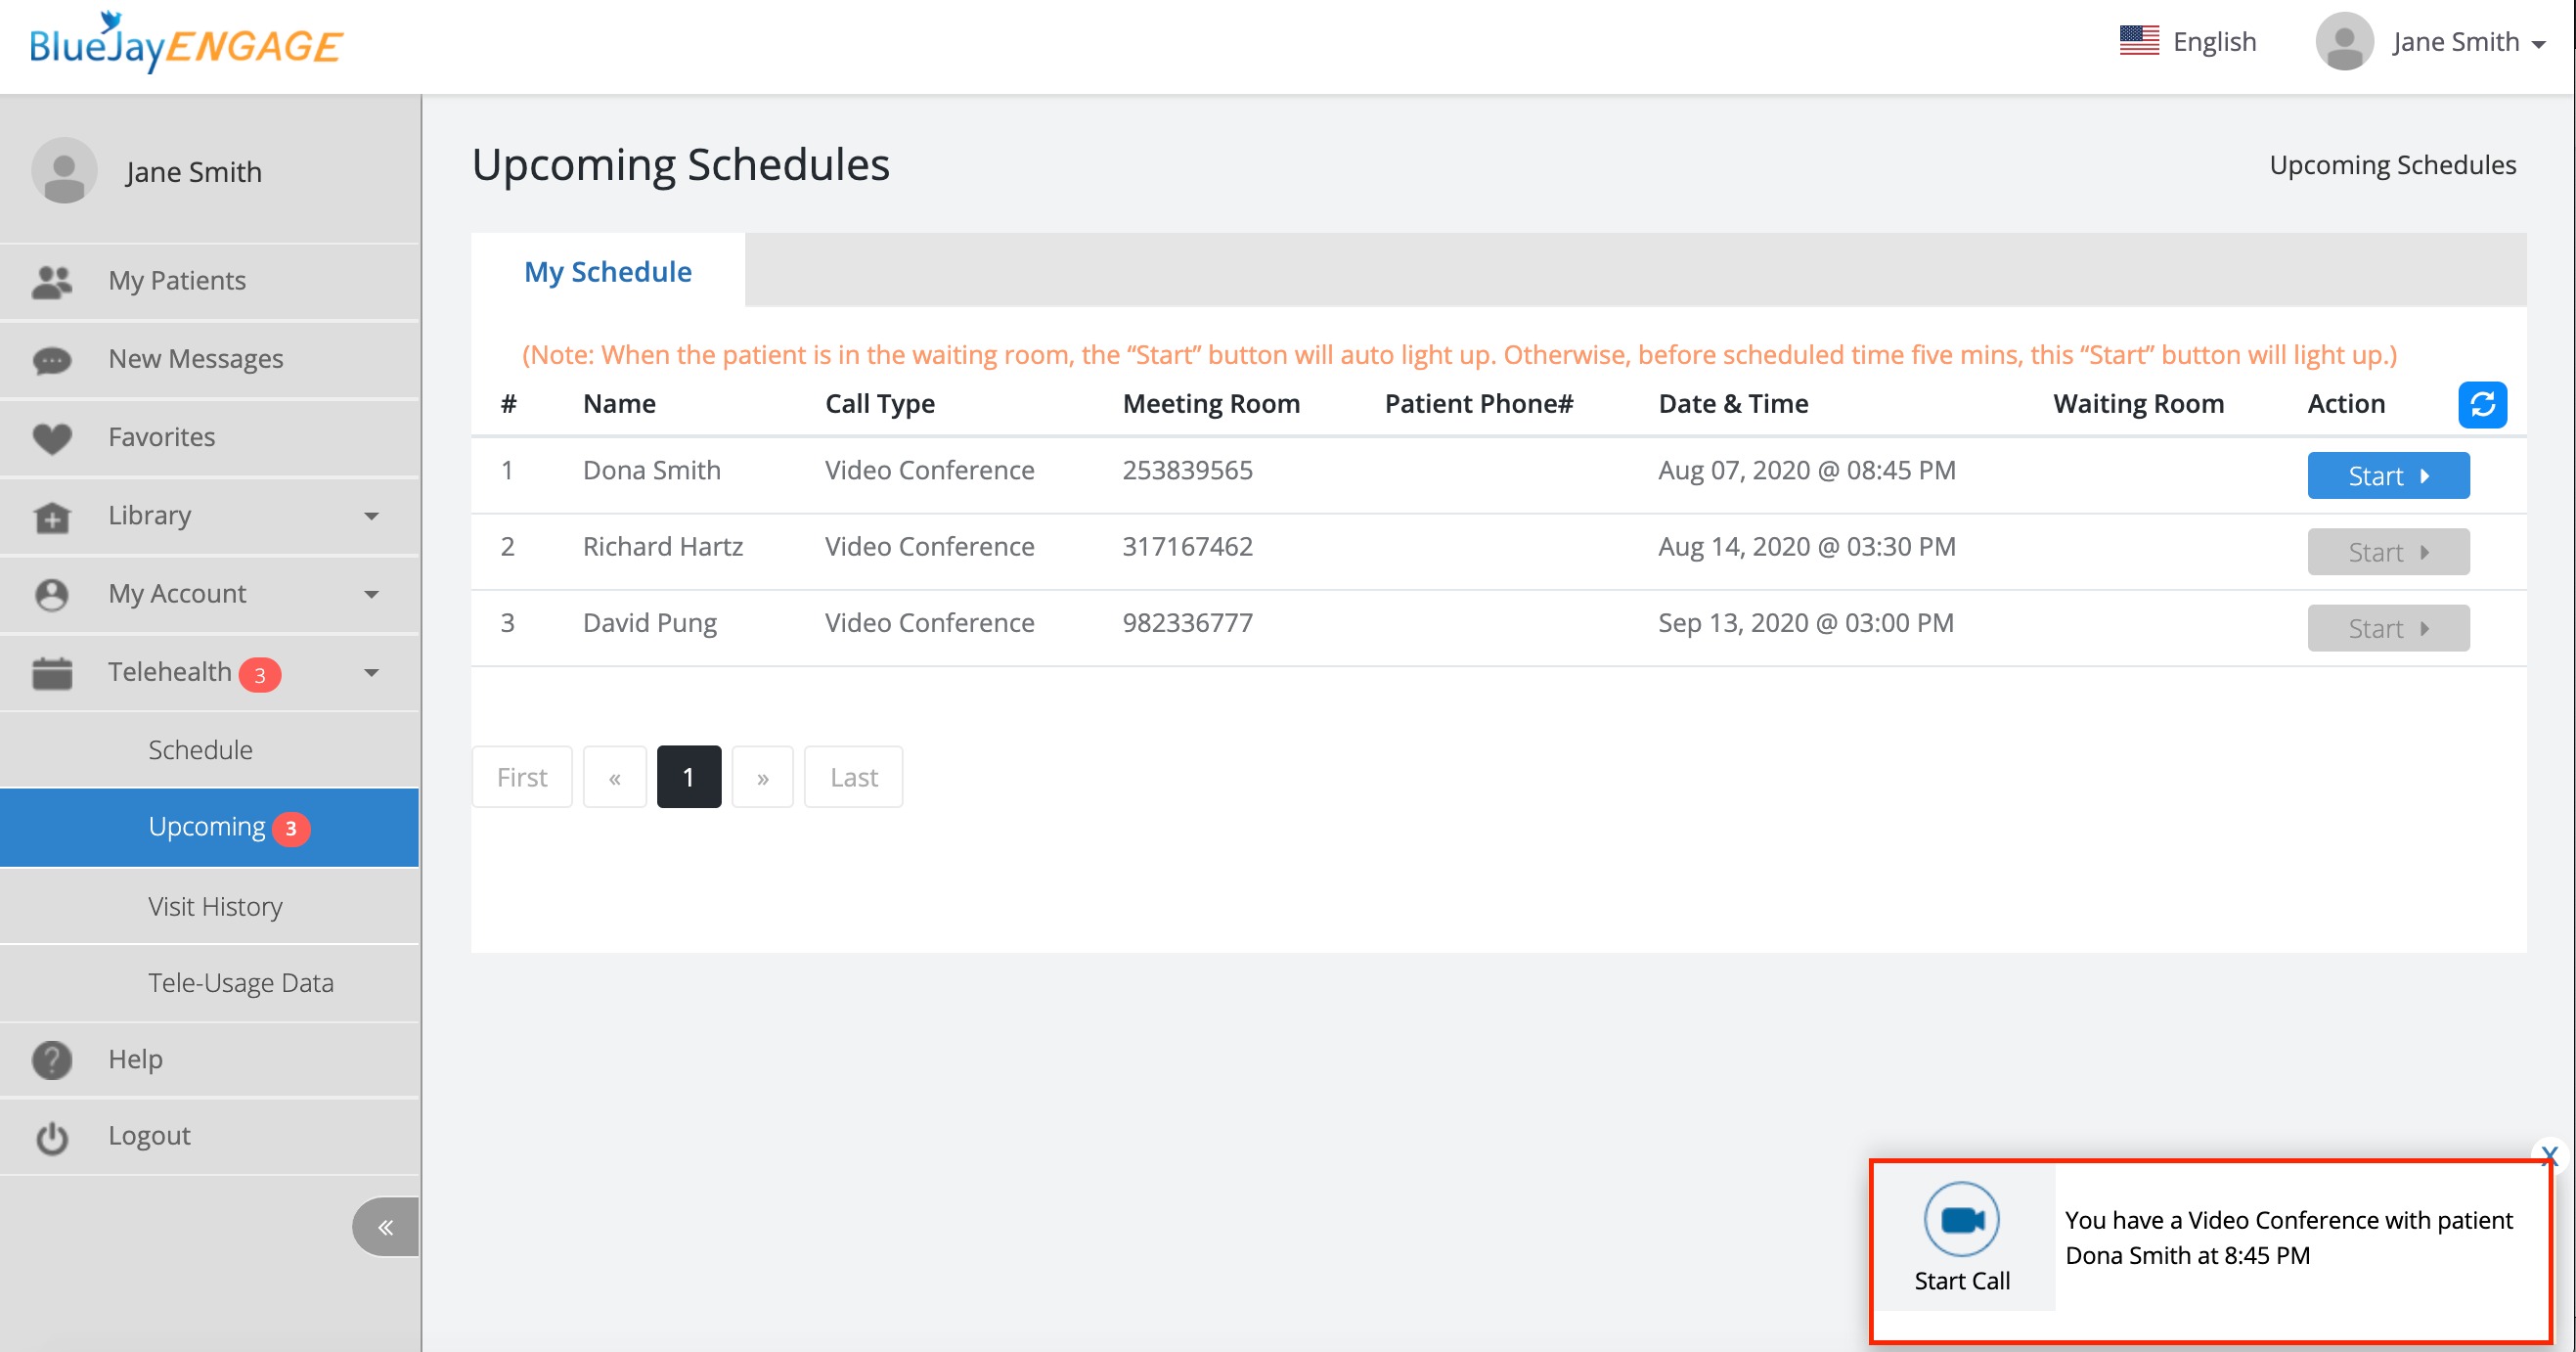2576x1352 pixels.
Task: Open the English language selector
Action: tap(2188, 42)
